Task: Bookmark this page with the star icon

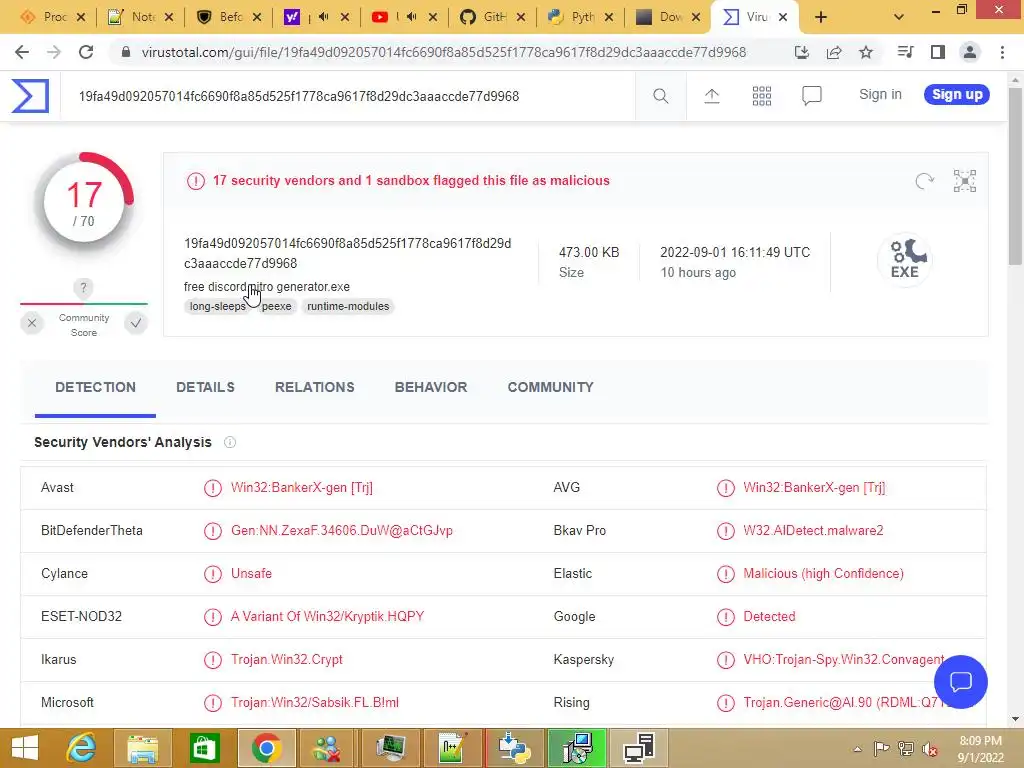Action: [866, 52]
